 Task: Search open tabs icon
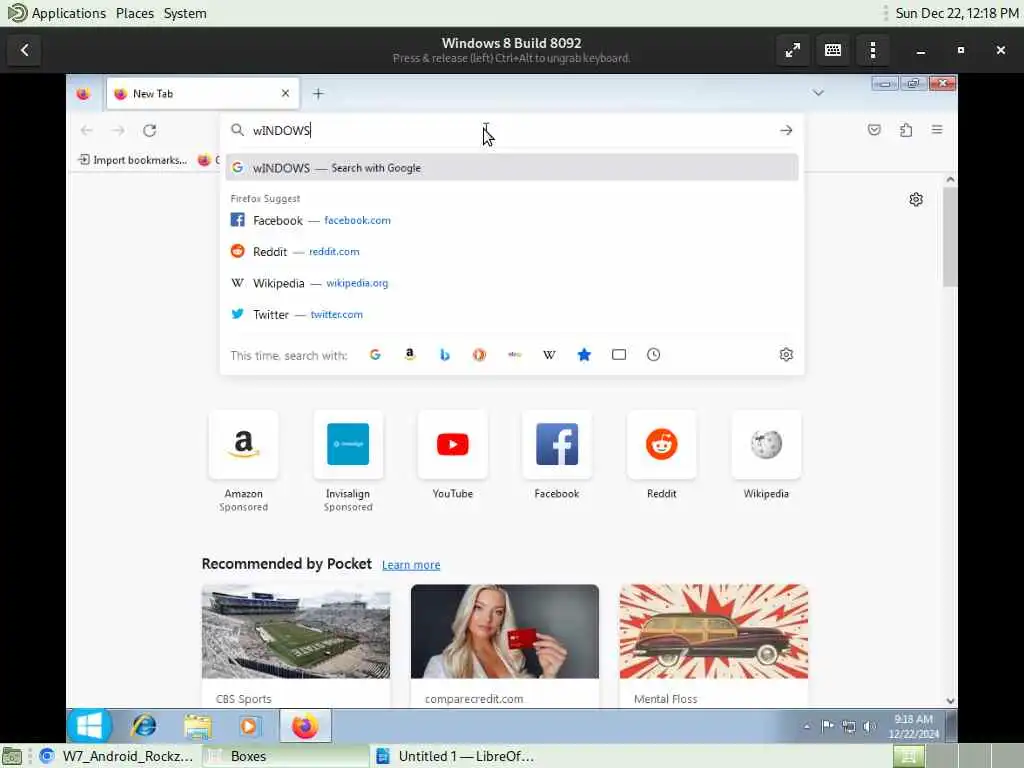point(619,355)
